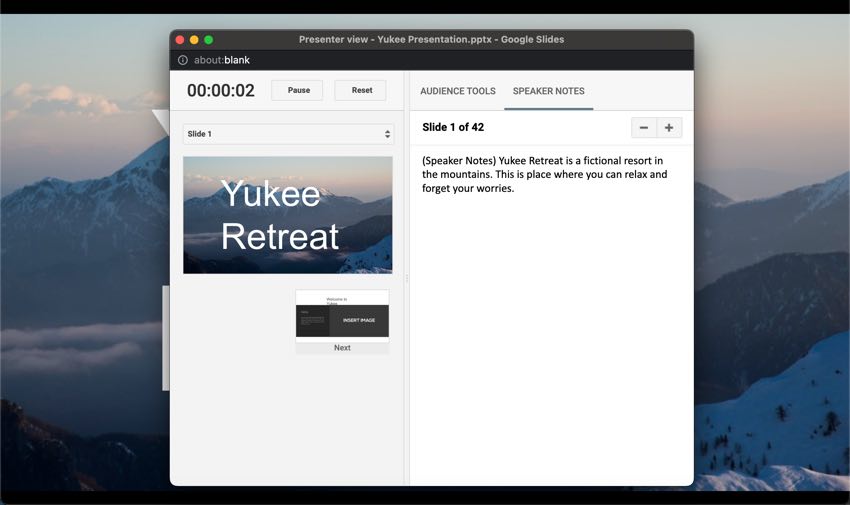Close the Presenter view window
Screen dimensions: 850x505
(x=180, y=40)
